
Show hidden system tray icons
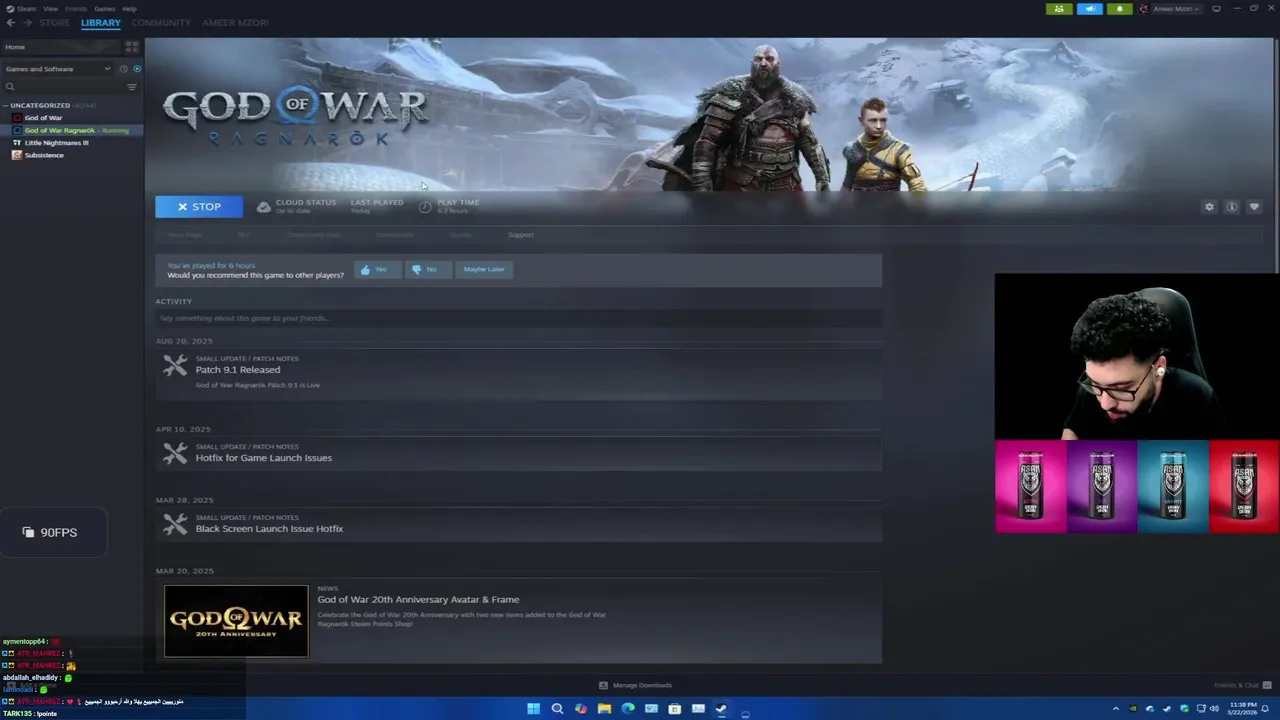(x=1116, y=709)
